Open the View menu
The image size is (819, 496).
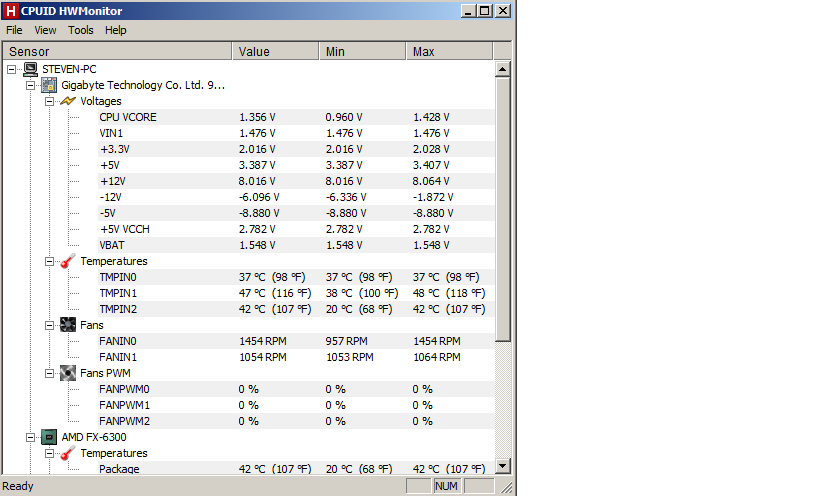[45, 30]
